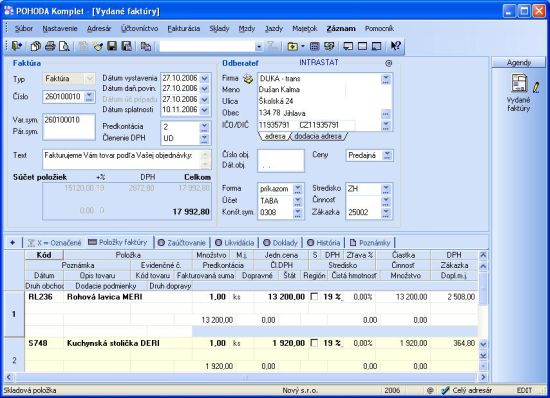Image resolution: width=550 pixels, height=398 pixels.
Task: Click the Celkom total 17 992,80
Action: point(191,212)
